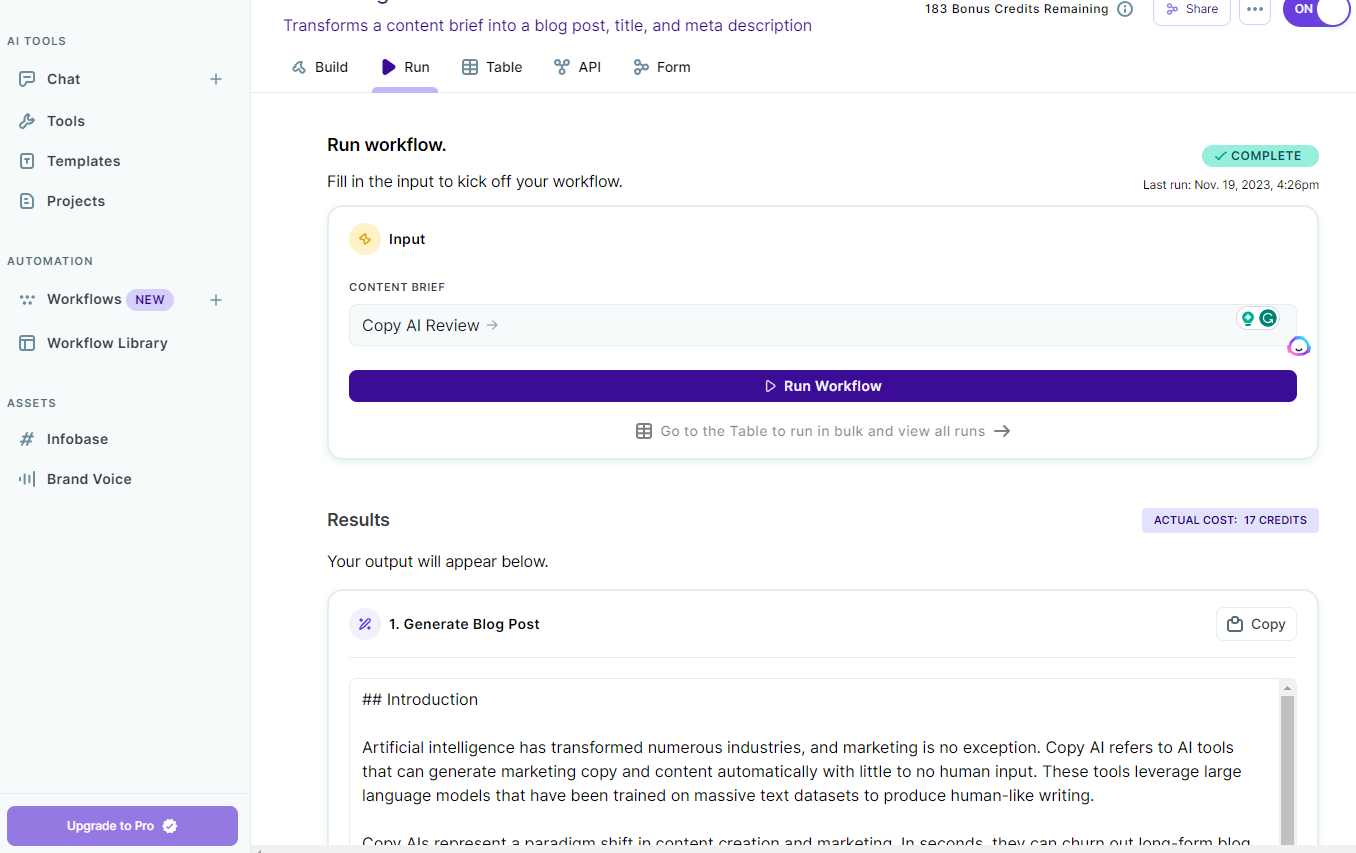Click the Share button
The width and height of the screenshot is (1356, 853).
[x=1191, y=9]
